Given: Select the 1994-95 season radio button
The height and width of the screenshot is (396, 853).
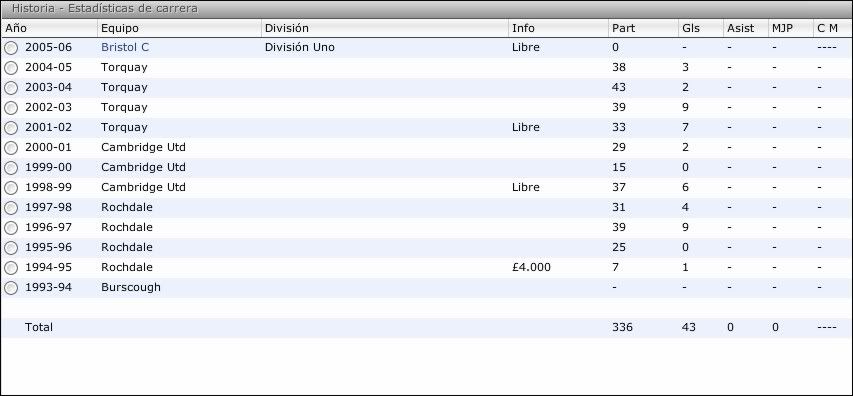Looking at the screenshot, I should point(11,268).
